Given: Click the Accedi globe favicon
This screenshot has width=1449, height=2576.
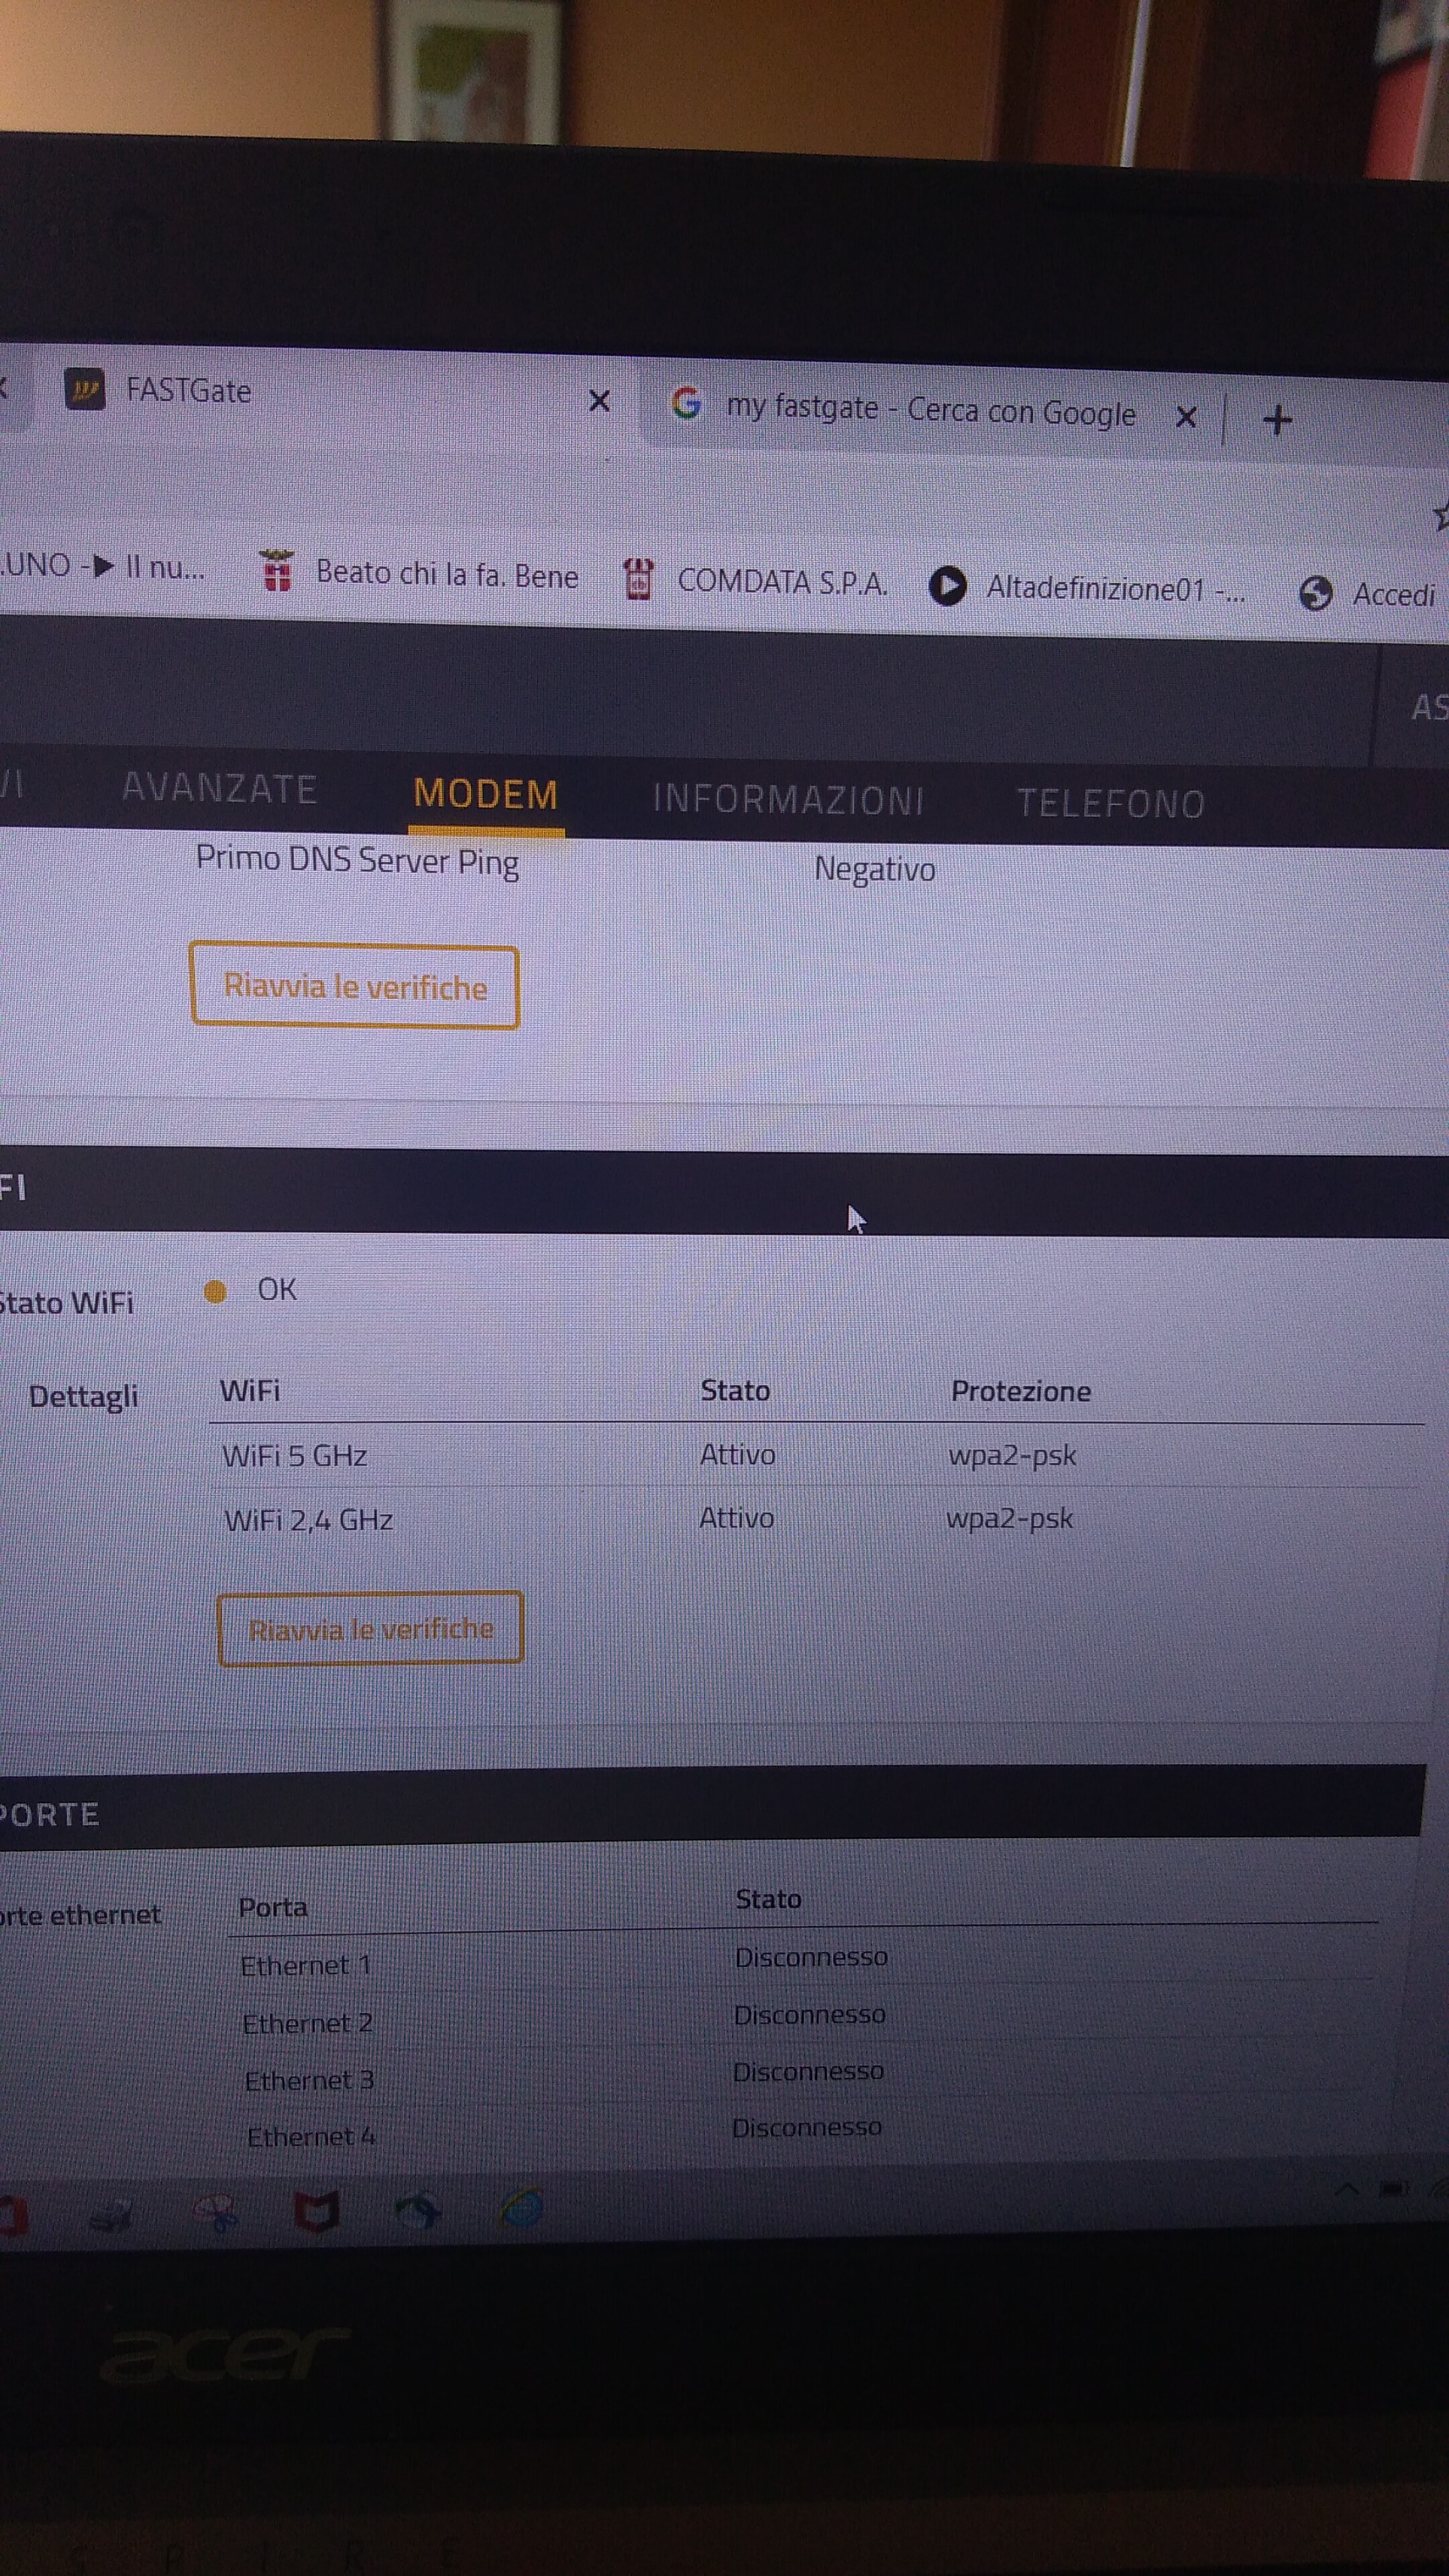Looking at the screenshot, I should [x=1316, y=594].
